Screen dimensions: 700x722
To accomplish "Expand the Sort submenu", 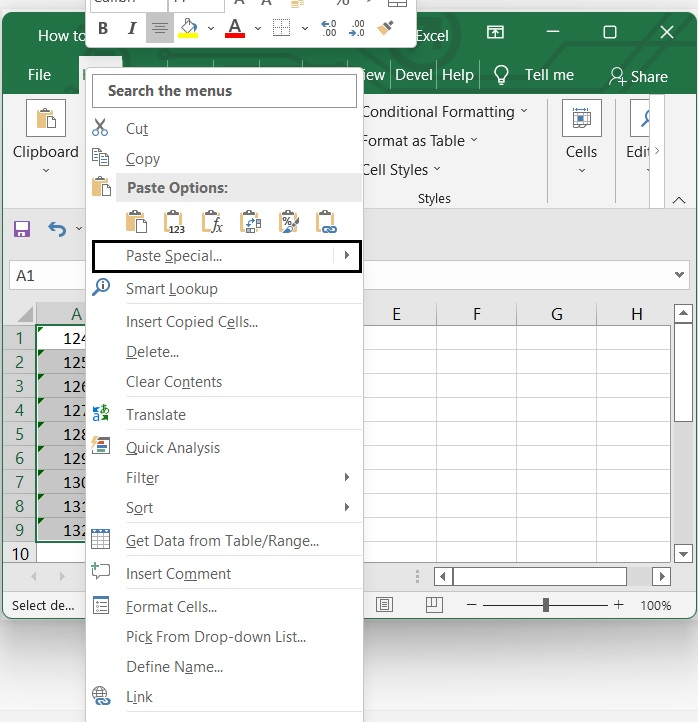I will click(x=224, y=507).
